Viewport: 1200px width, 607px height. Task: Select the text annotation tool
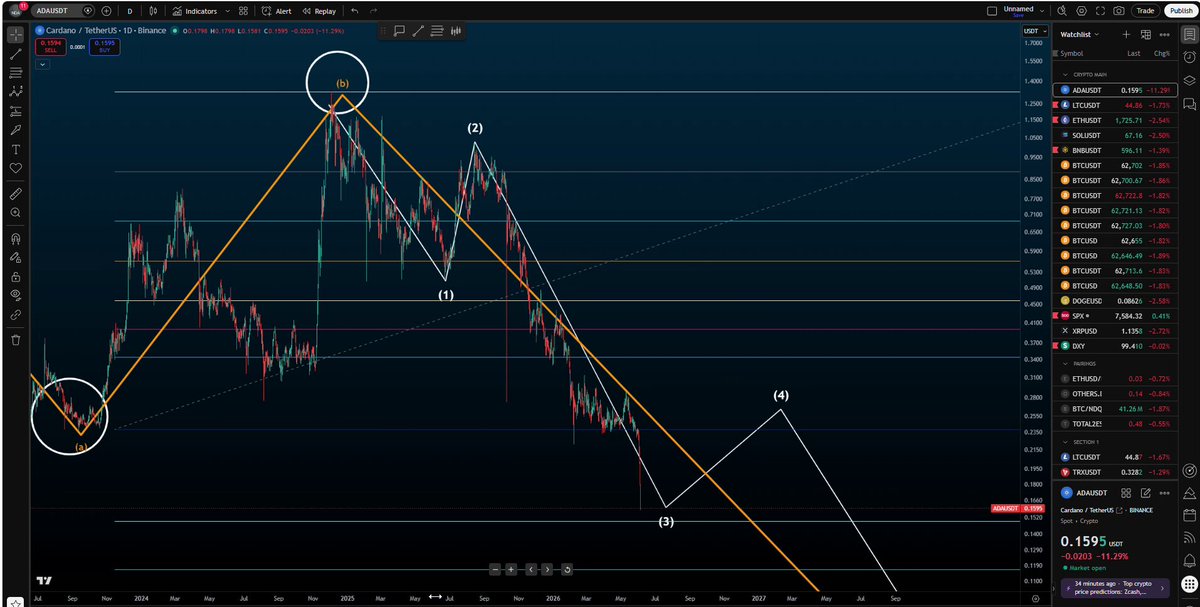point(16,148)
